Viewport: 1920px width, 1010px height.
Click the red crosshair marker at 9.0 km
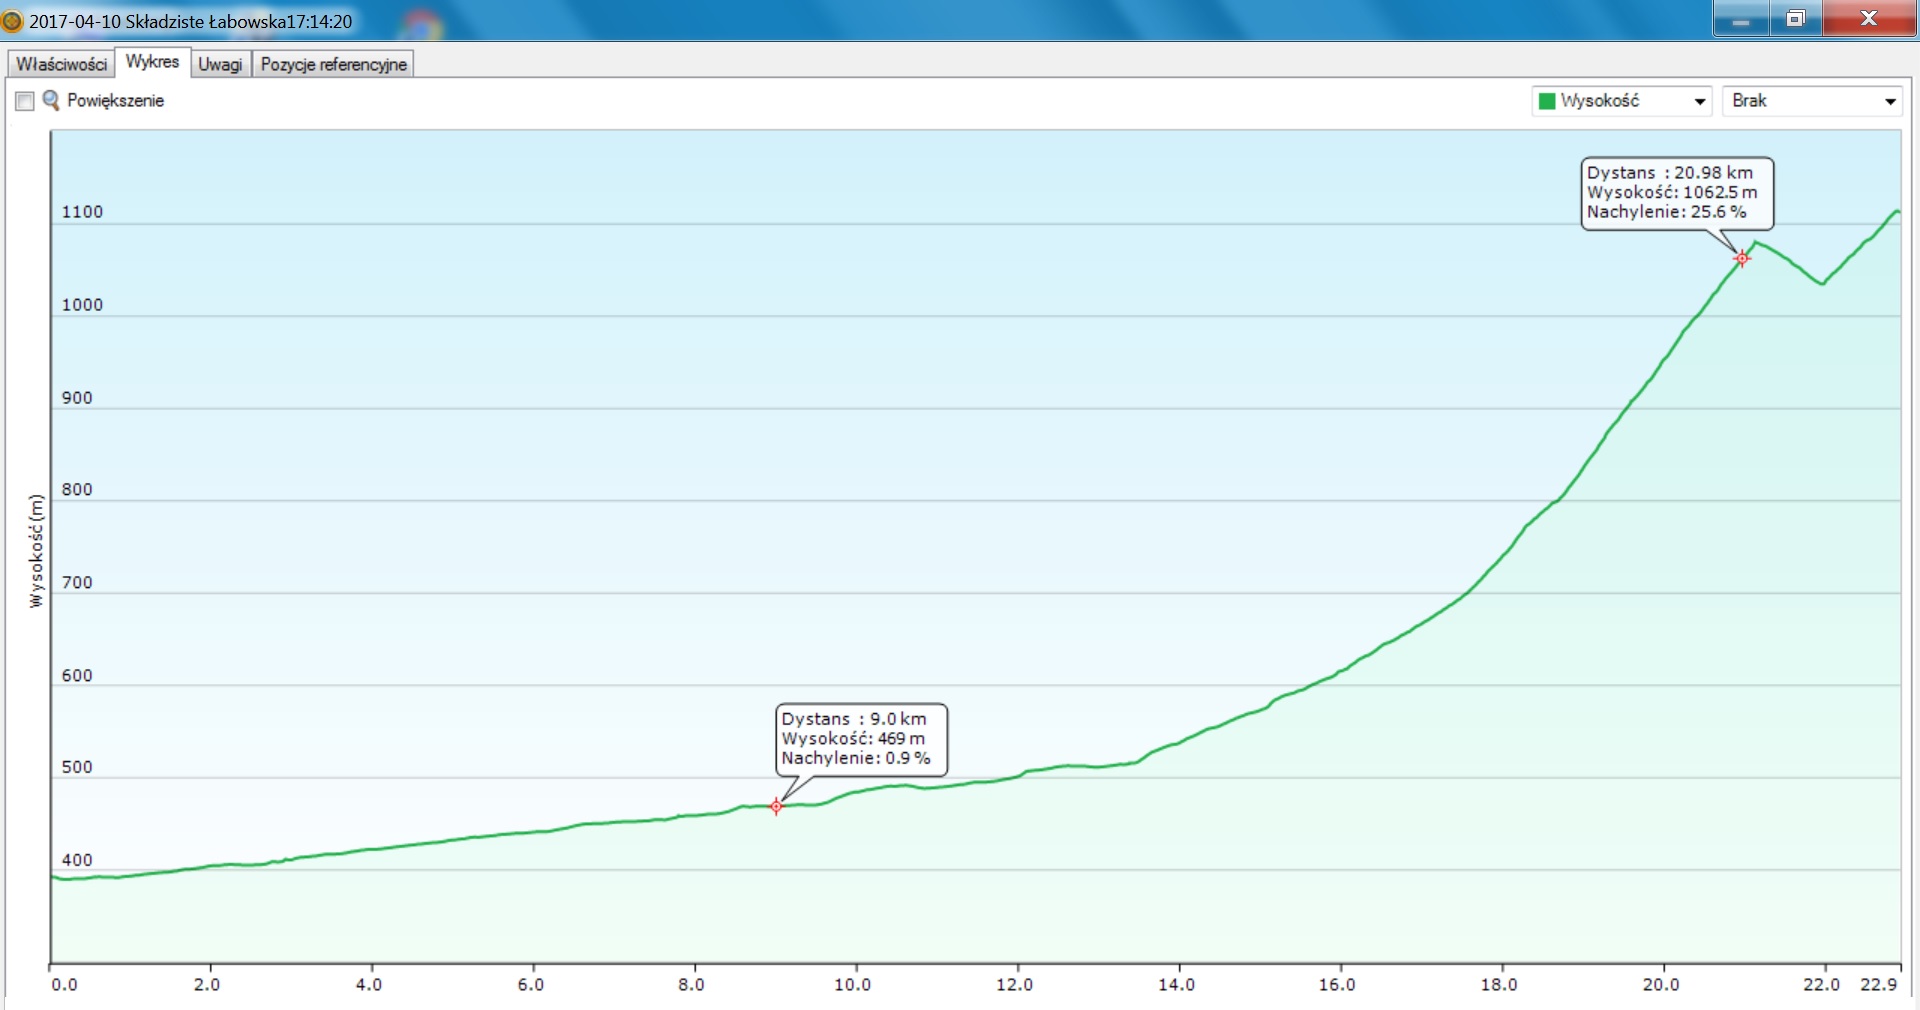[x=776, y=806]
